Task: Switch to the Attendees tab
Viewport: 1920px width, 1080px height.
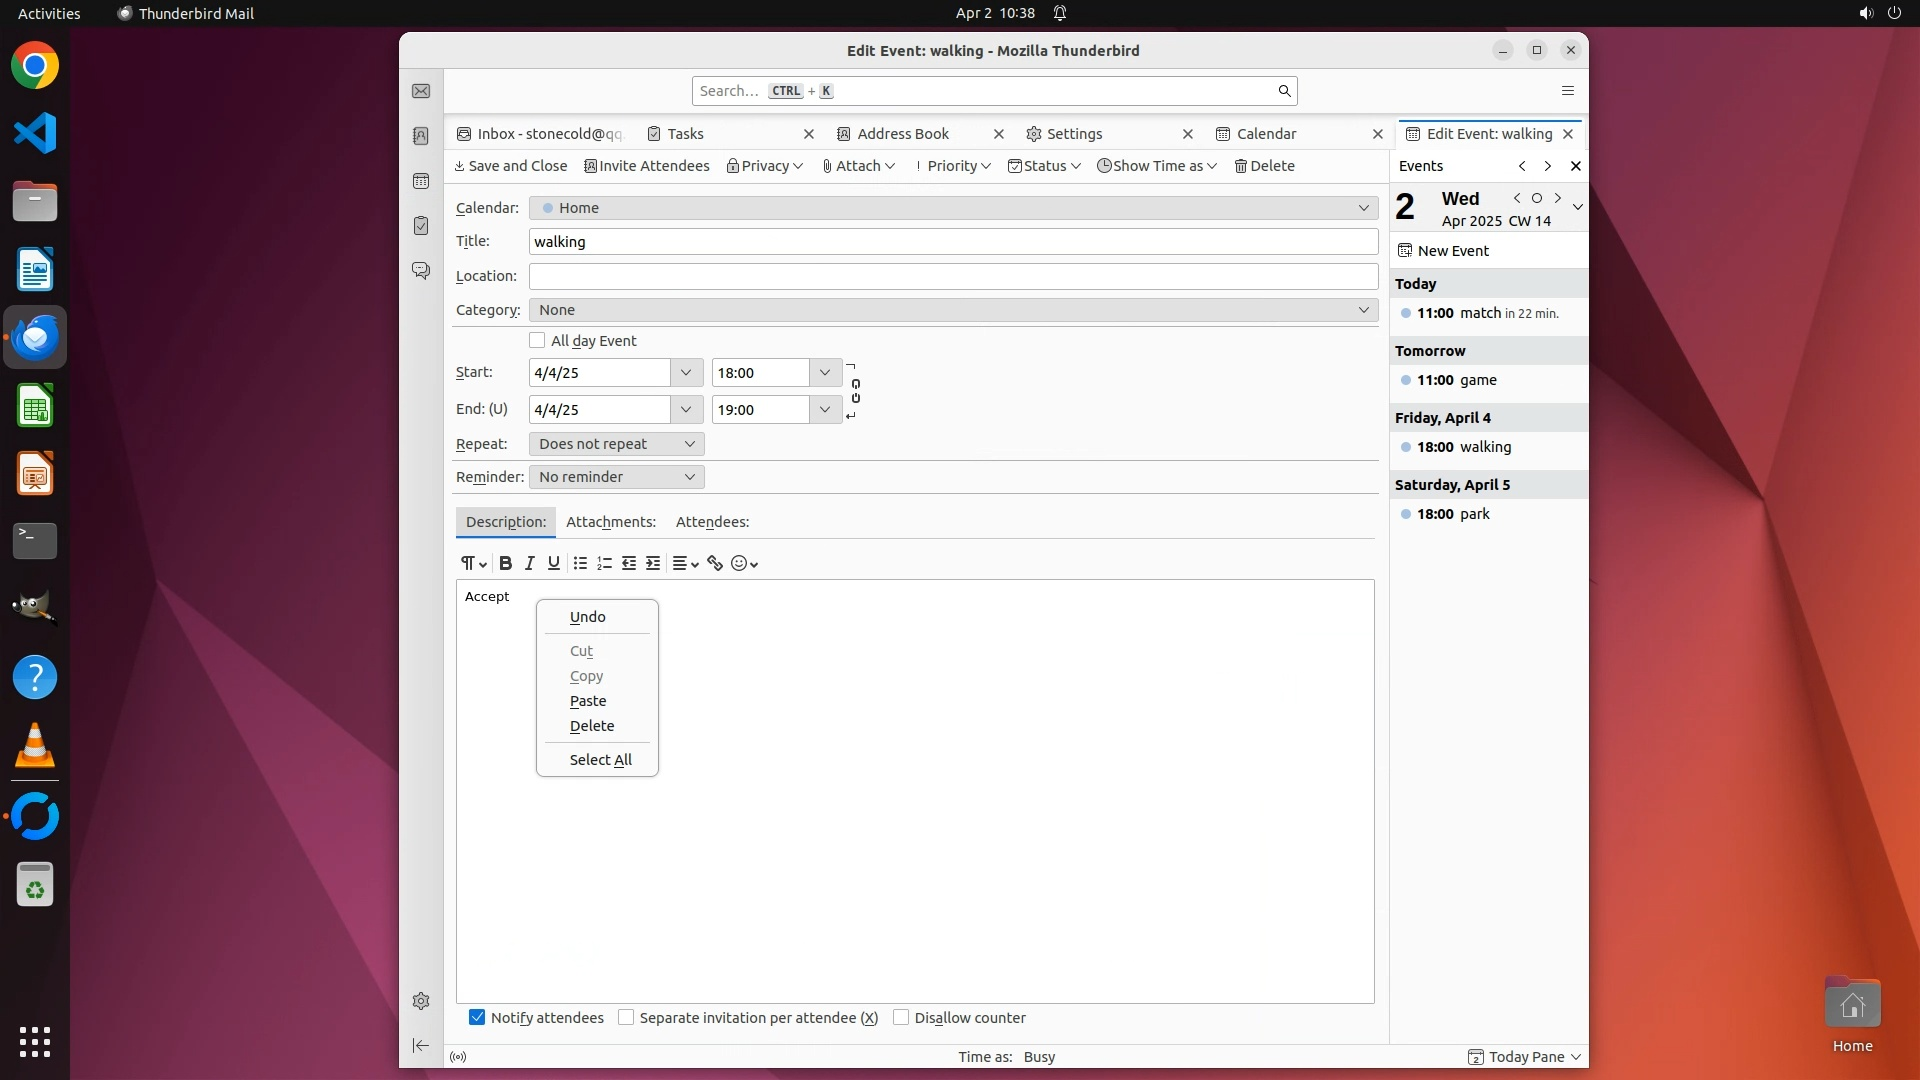Action: (712, 522)
